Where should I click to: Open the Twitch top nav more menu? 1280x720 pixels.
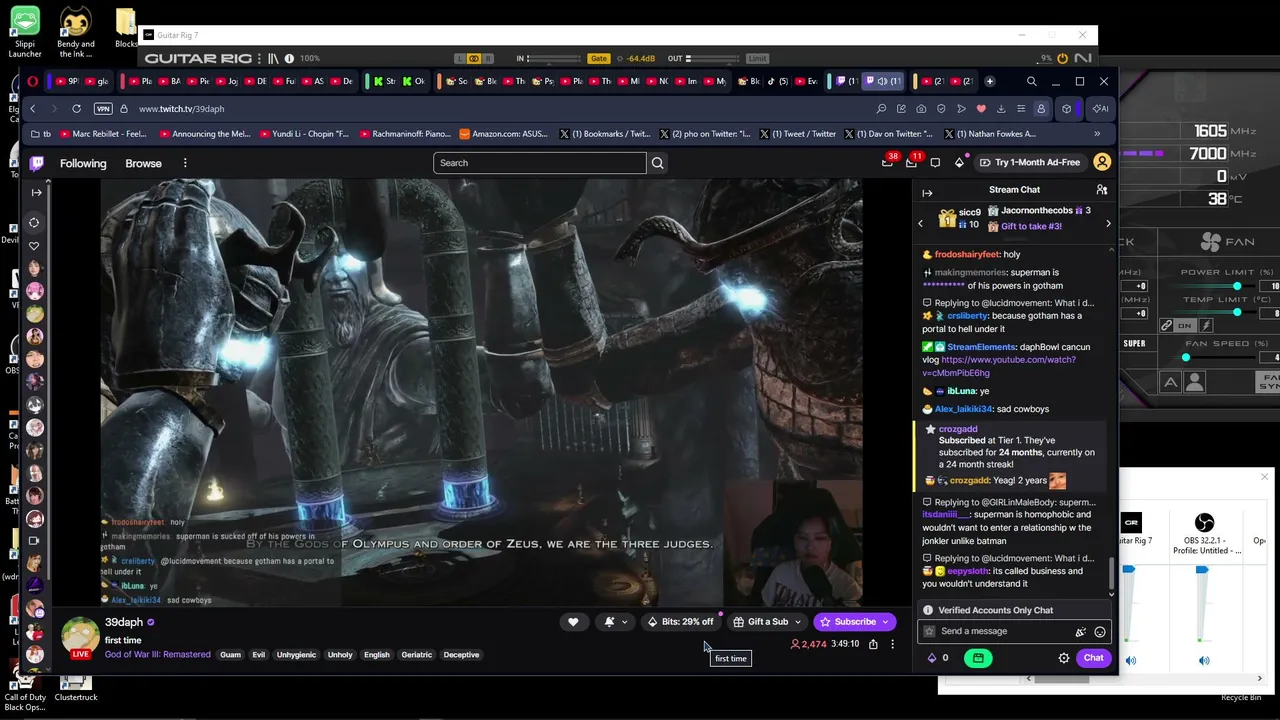[x=185, y=163]
